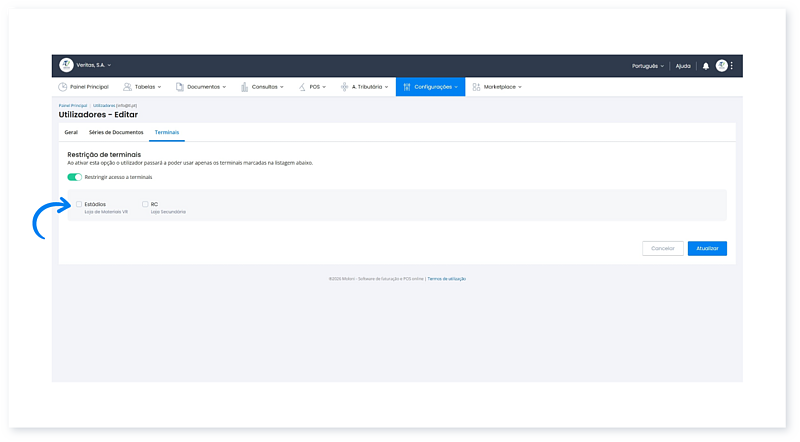Switch to the Geral tab
800x442 pixels.
71,132
